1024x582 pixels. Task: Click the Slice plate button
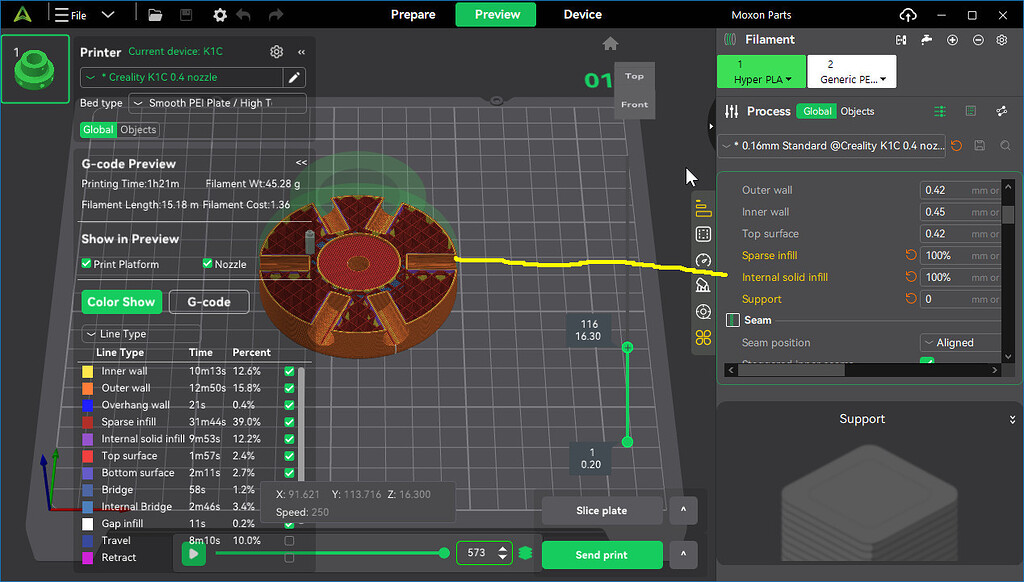click(602, 510)
